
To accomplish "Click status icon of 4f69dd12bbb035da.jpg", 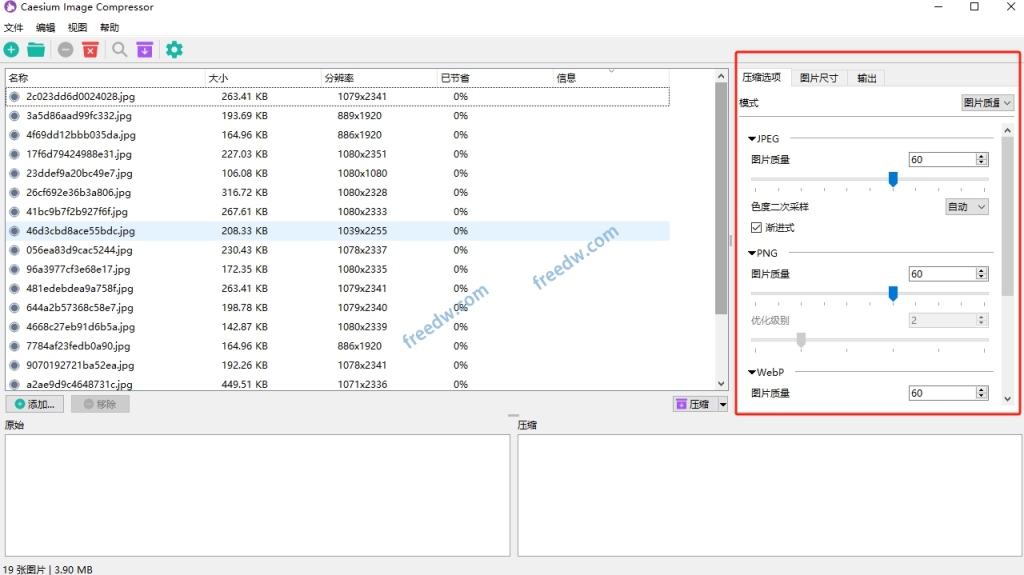I will (x=14, y=135).
